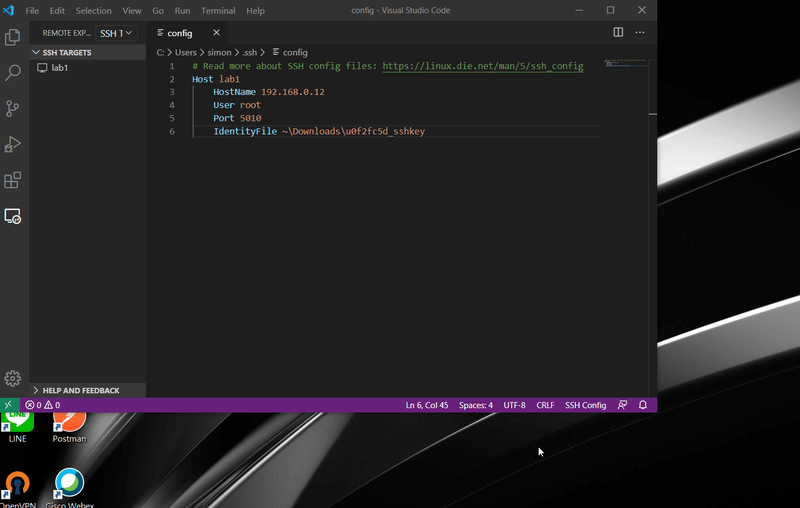Viewport: 800px width, 508px height.
Task: Click the Port 5010 line
Action: (237, 118)
